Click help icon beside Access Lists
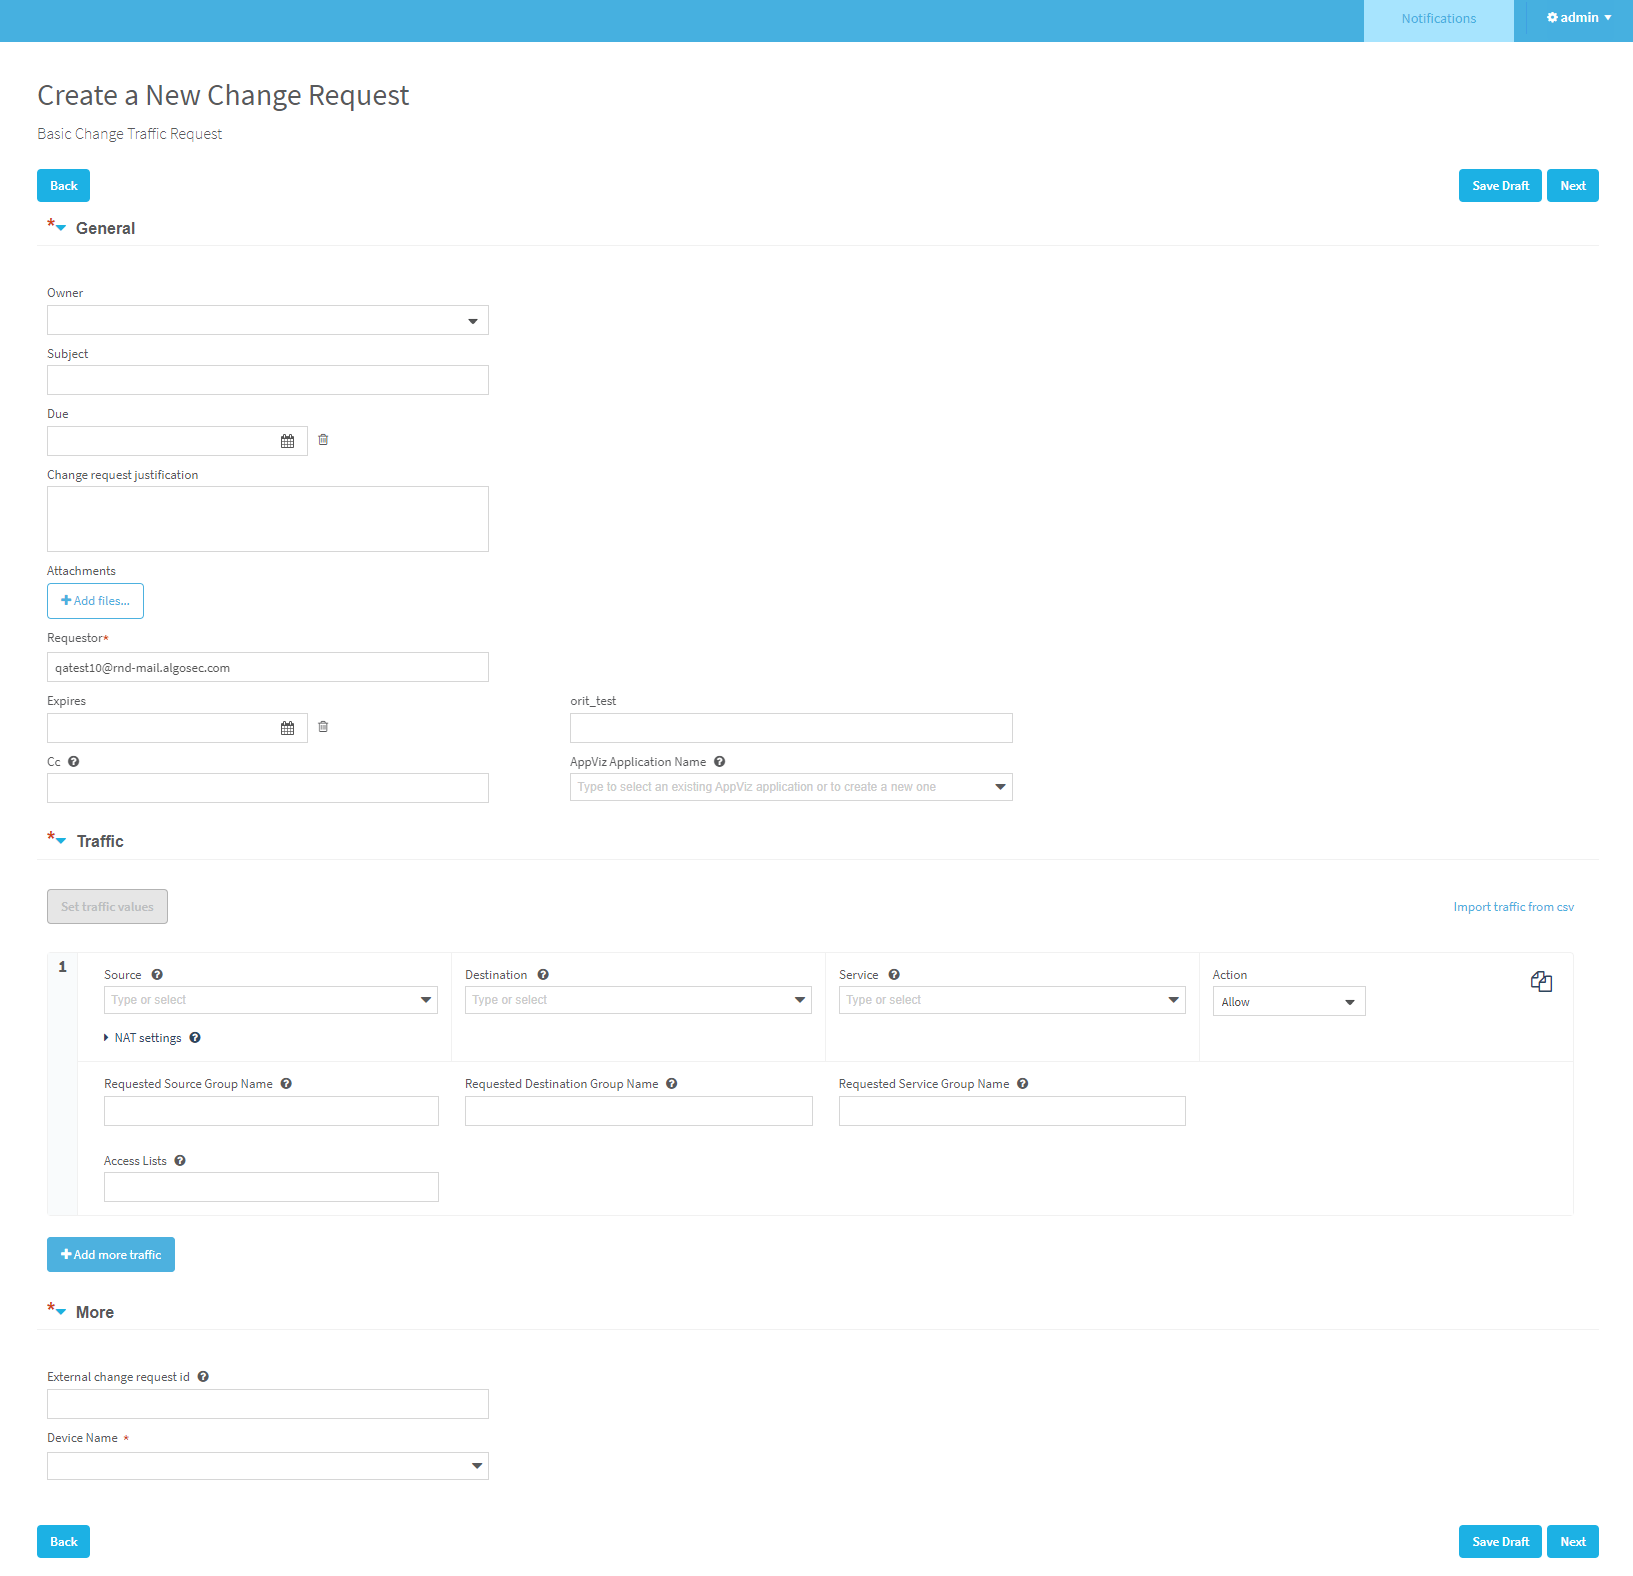This screenshot has height=1576, width=1633. [180, 1161]
